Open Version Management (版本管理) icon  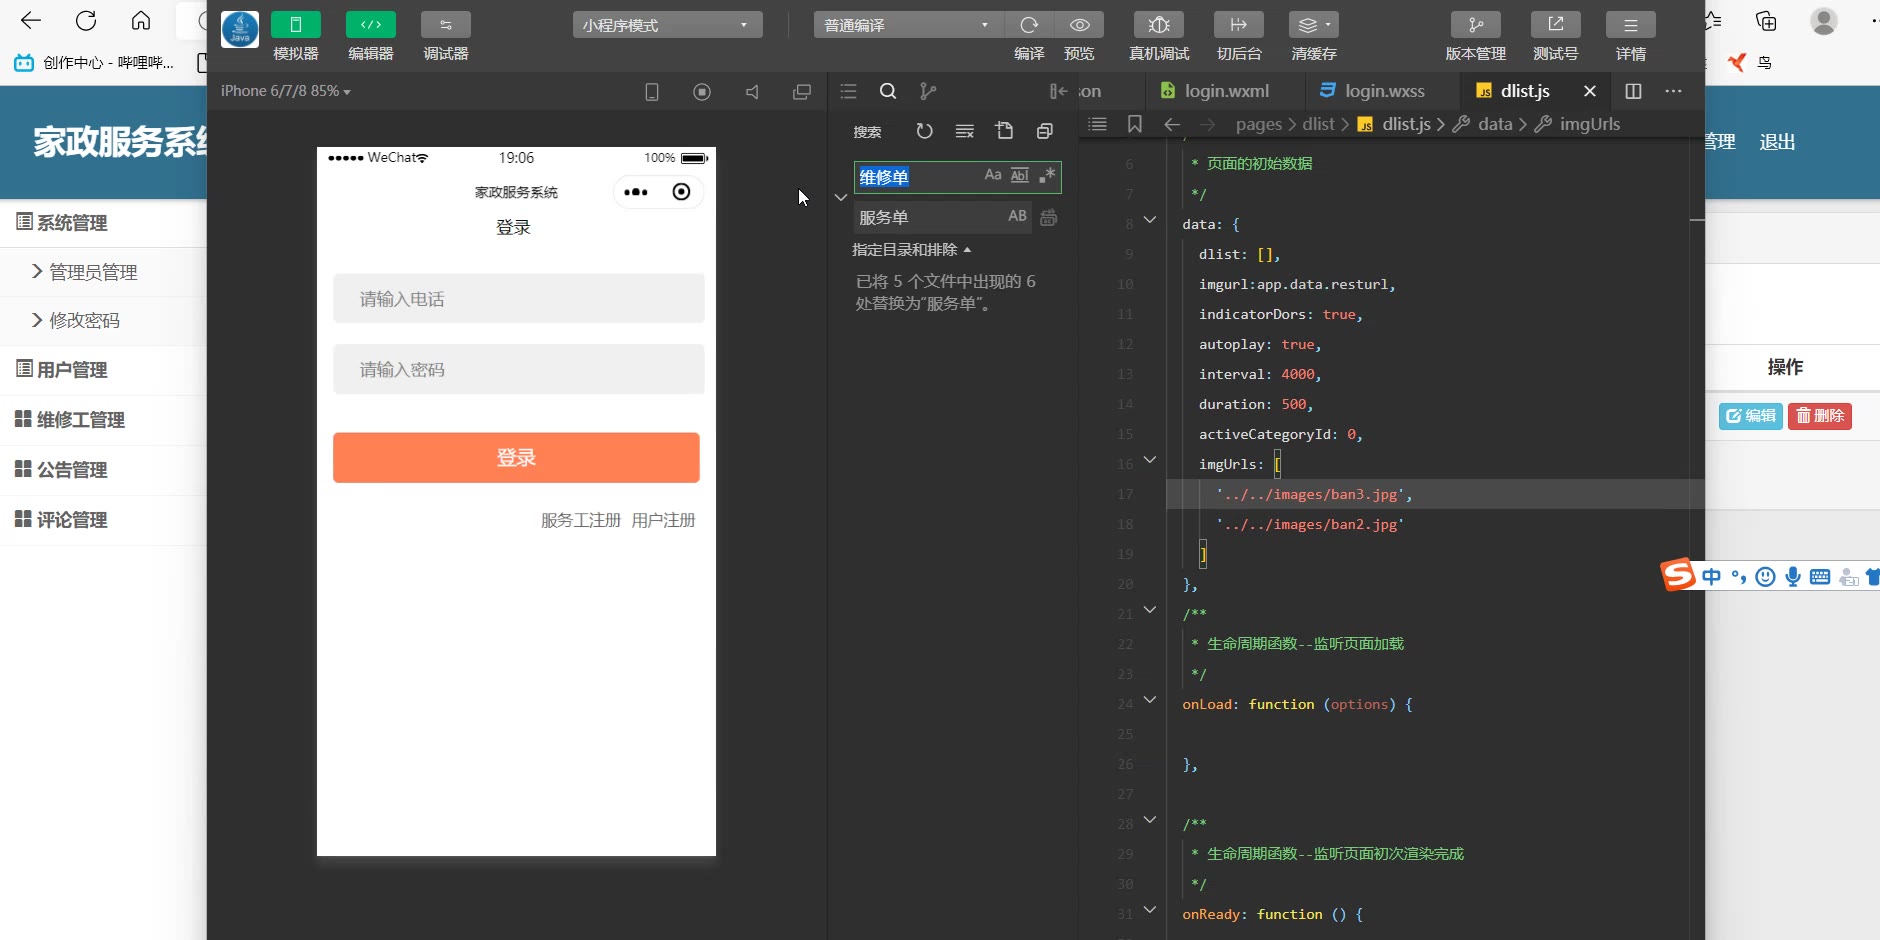click(x=1475, y=25)
